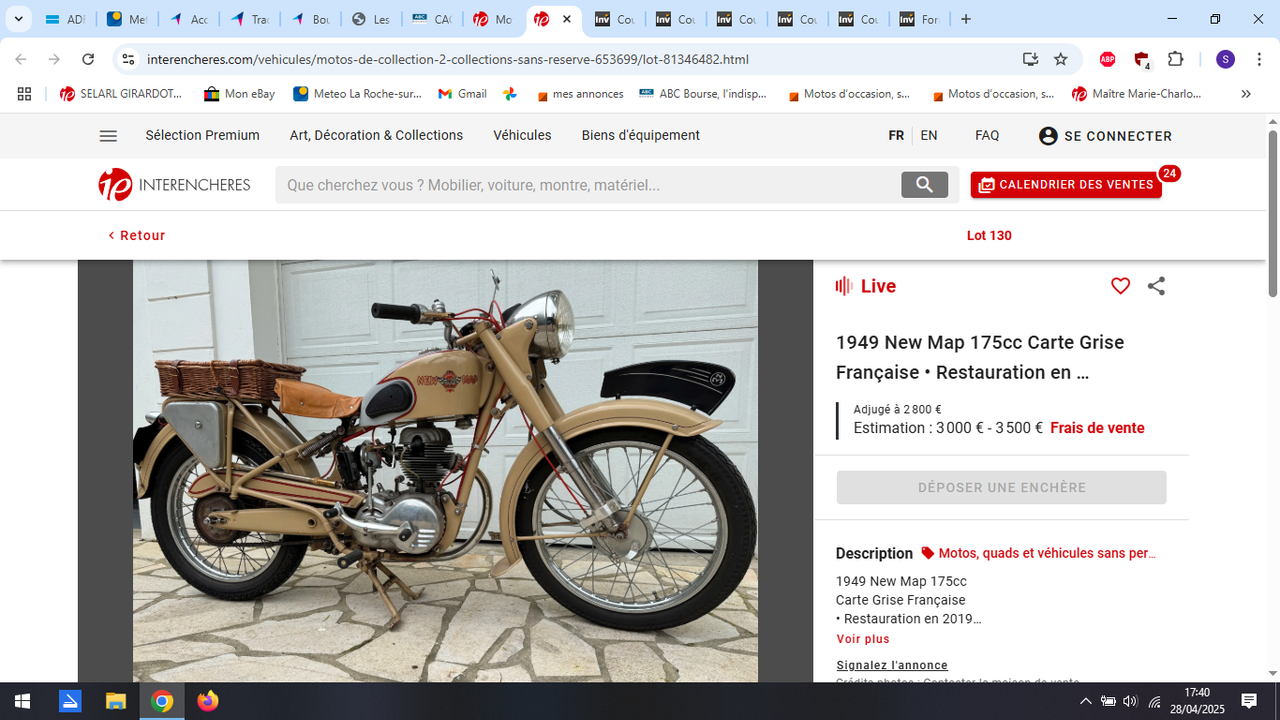Open AdBlock Plus extension icon

pyautogui.click(x=1107, y=59)
